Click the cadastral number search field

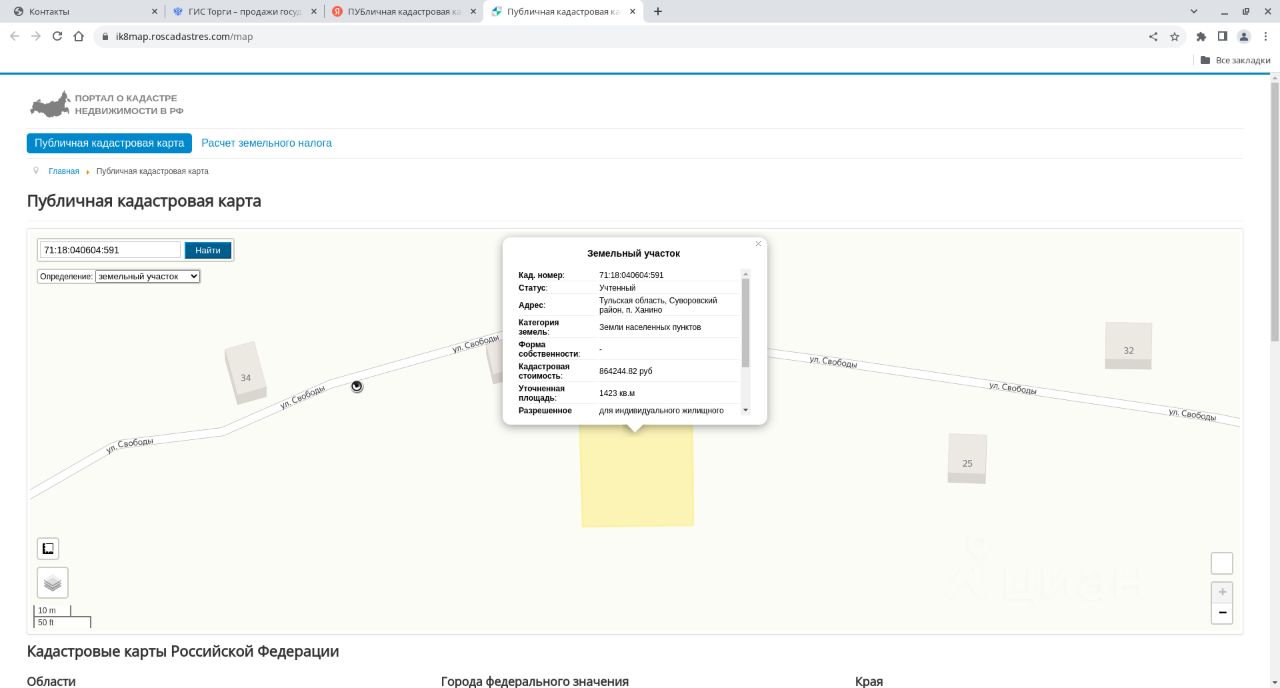110,250
